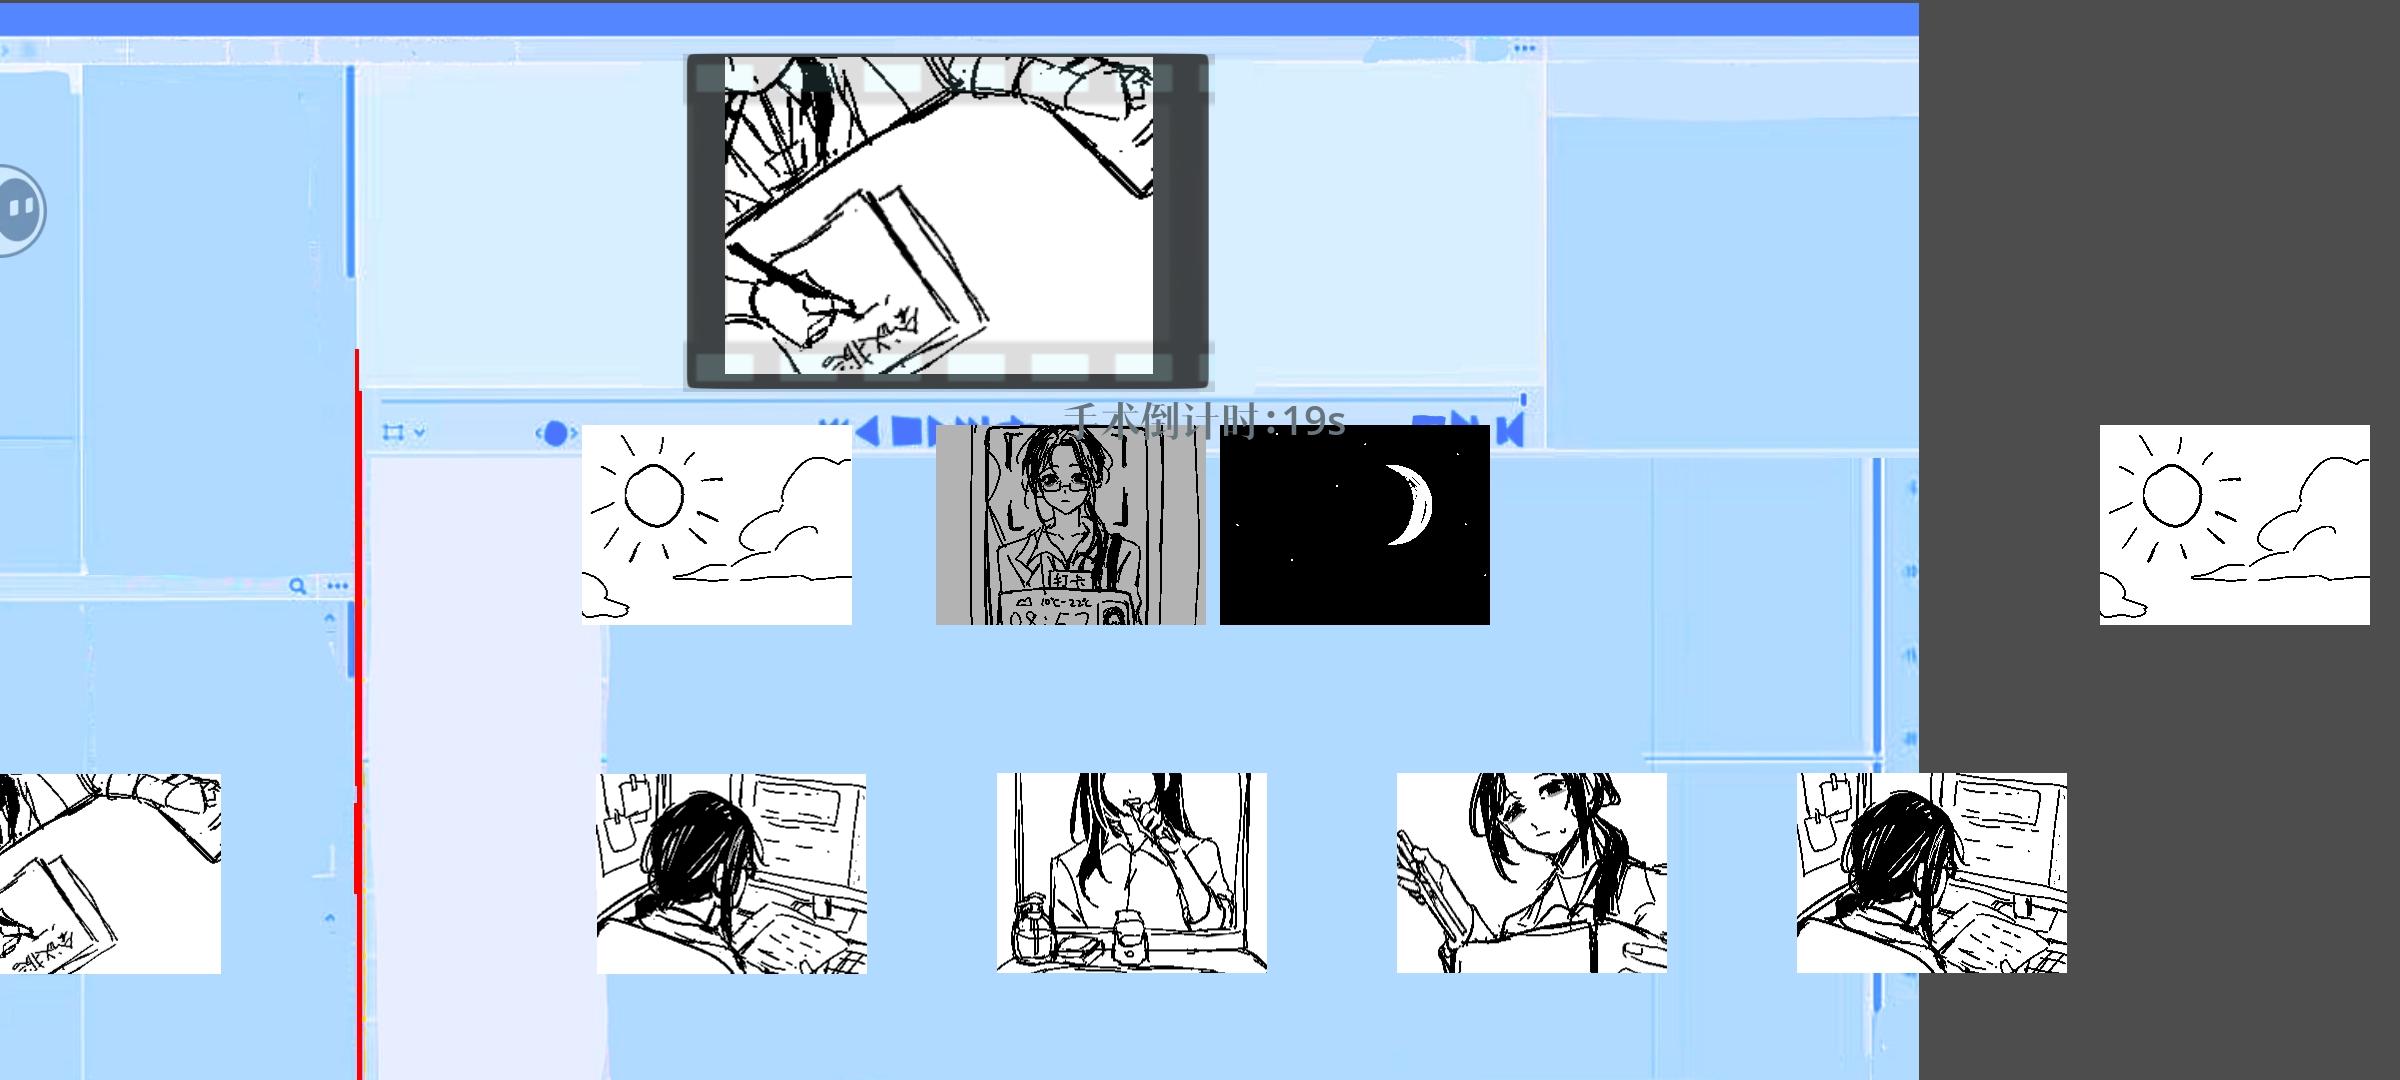Select the crescent moon night thumbnail
This screenshot has height=1080, width=2400.
point(1355,525)
